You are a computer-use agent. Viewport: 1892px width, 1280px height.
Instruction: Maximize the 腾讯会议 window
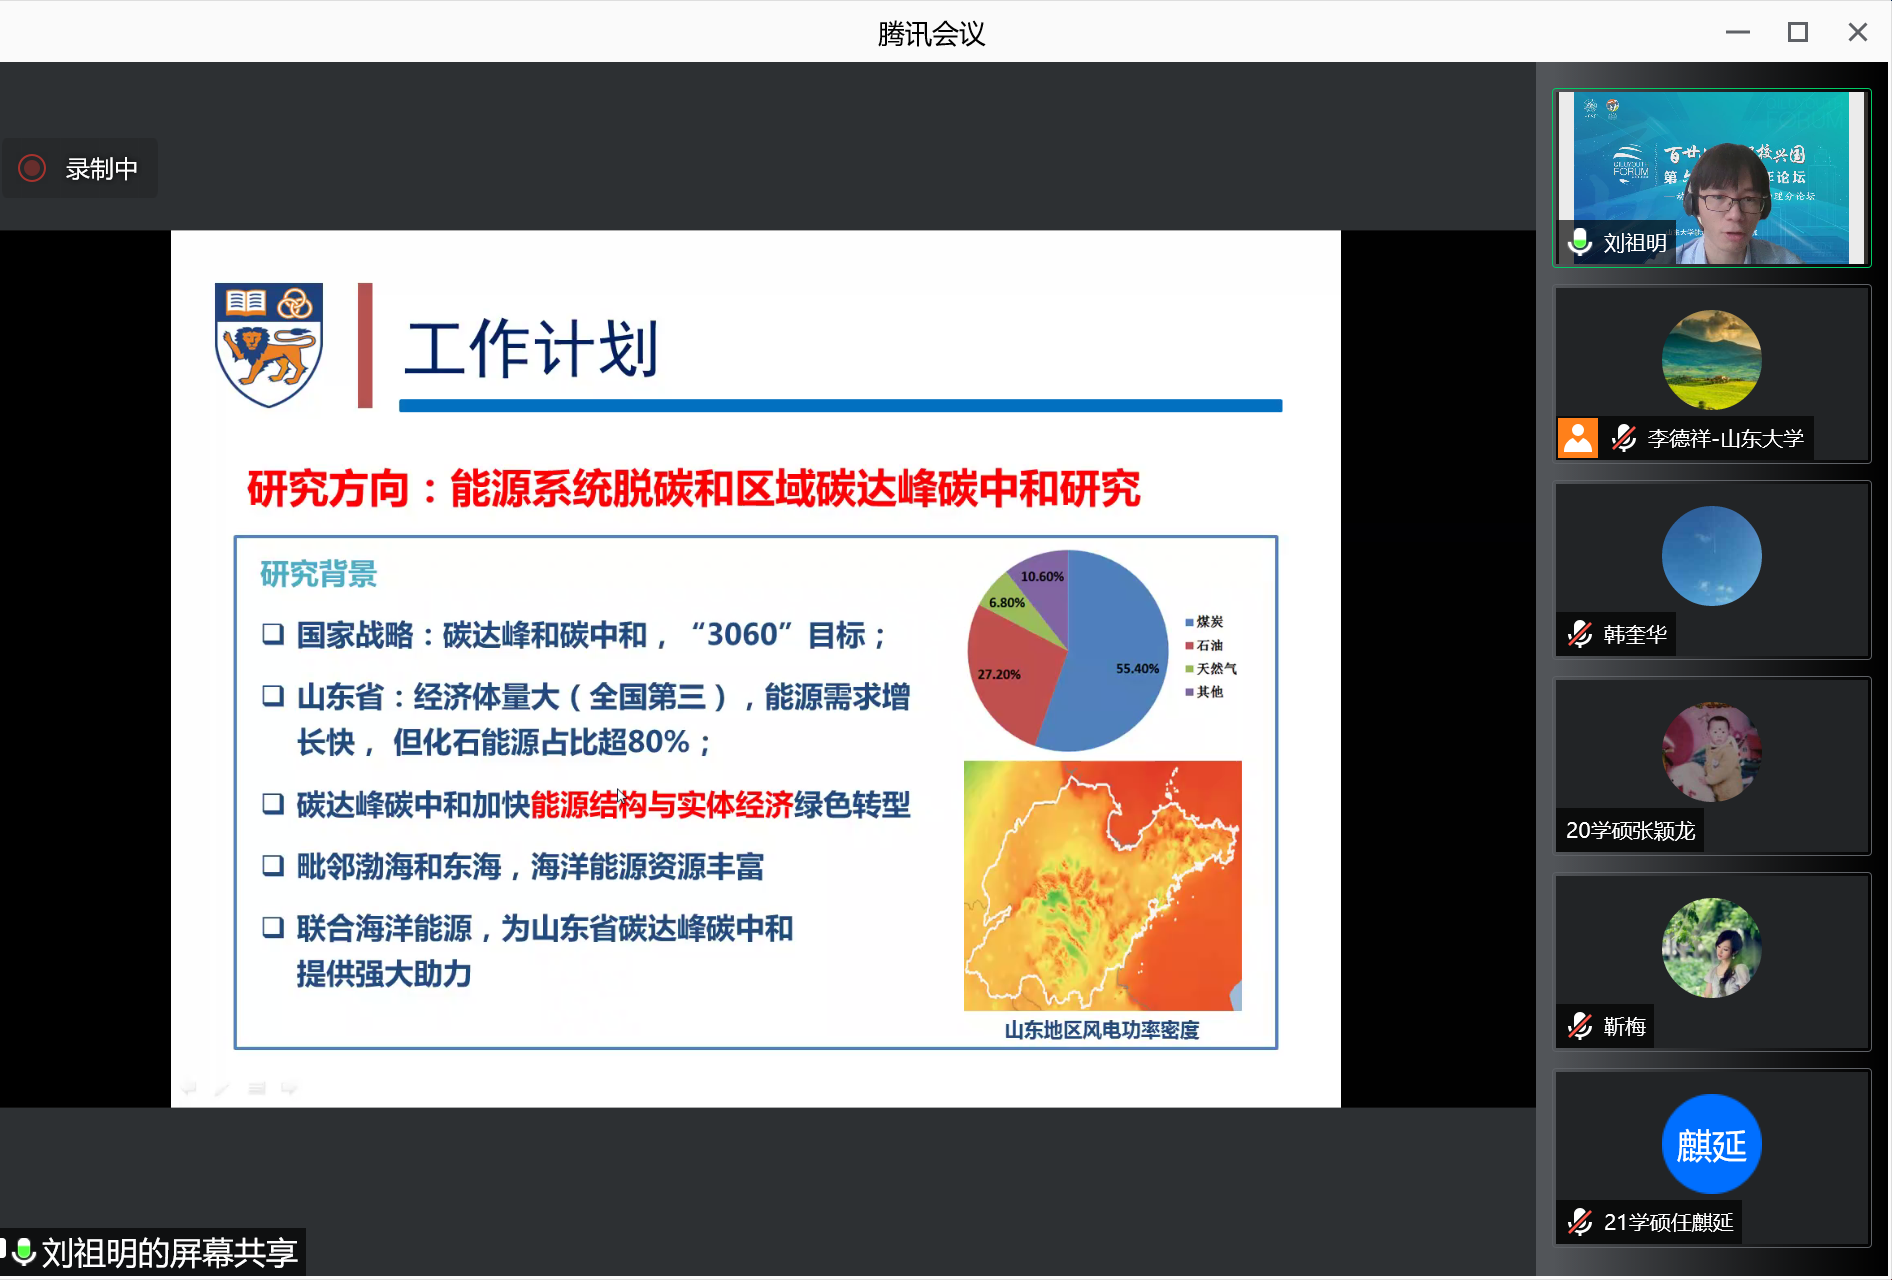(1798, 32)
